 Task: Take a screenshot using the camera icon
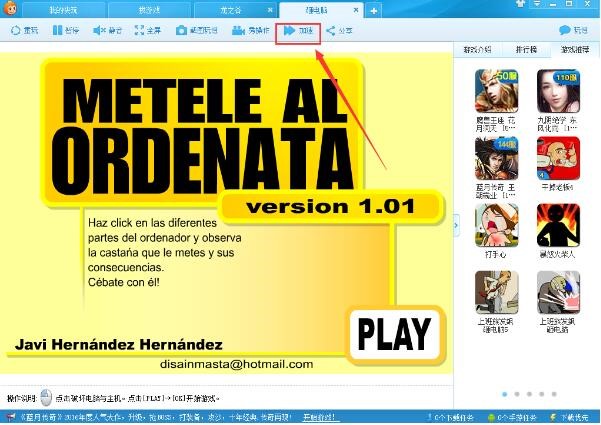[181, 30]
